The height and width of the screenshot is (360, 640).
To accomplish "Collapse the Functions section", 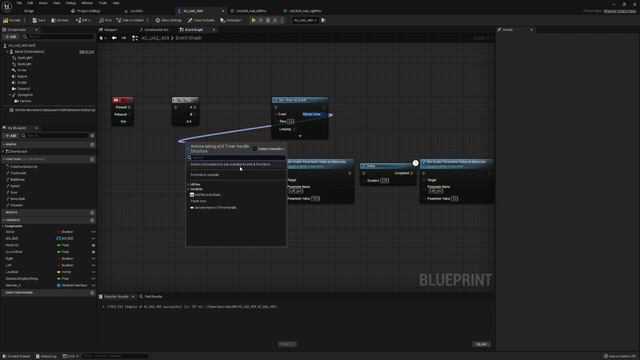I will (x=4, y=159).
